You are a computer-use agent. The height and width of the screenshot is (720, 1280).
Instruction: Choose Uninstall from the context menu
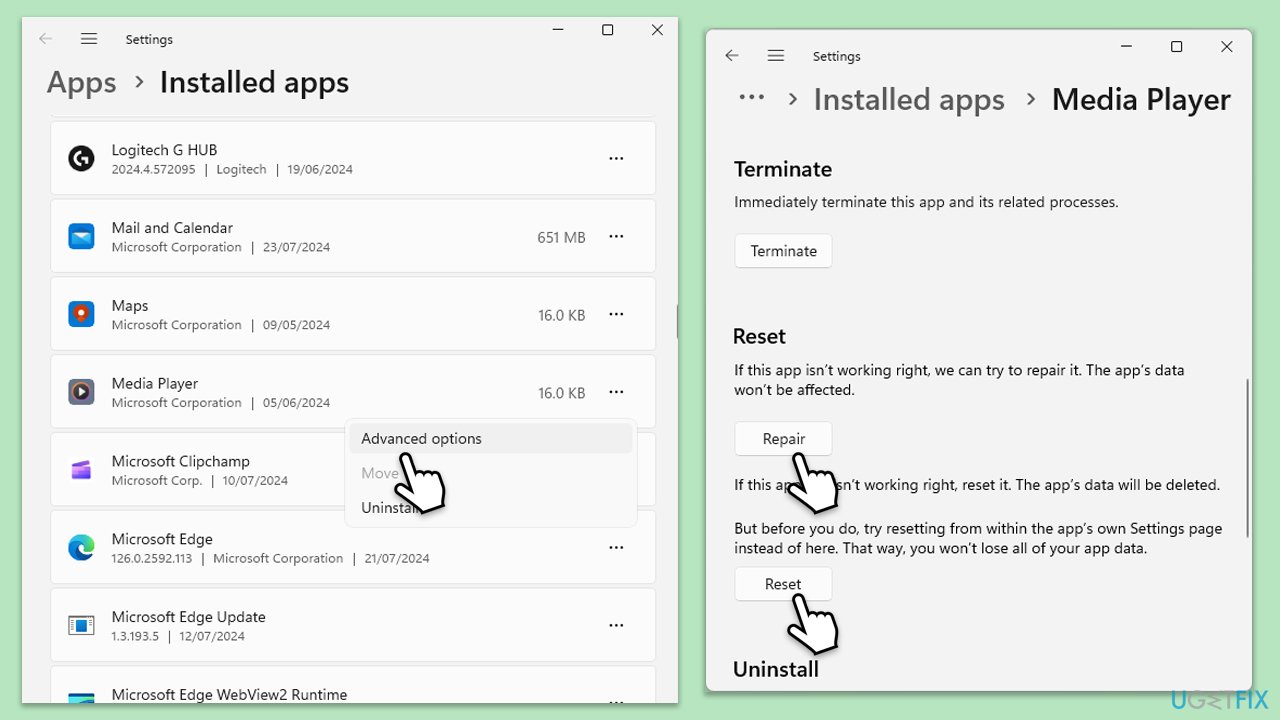[491, 508]
